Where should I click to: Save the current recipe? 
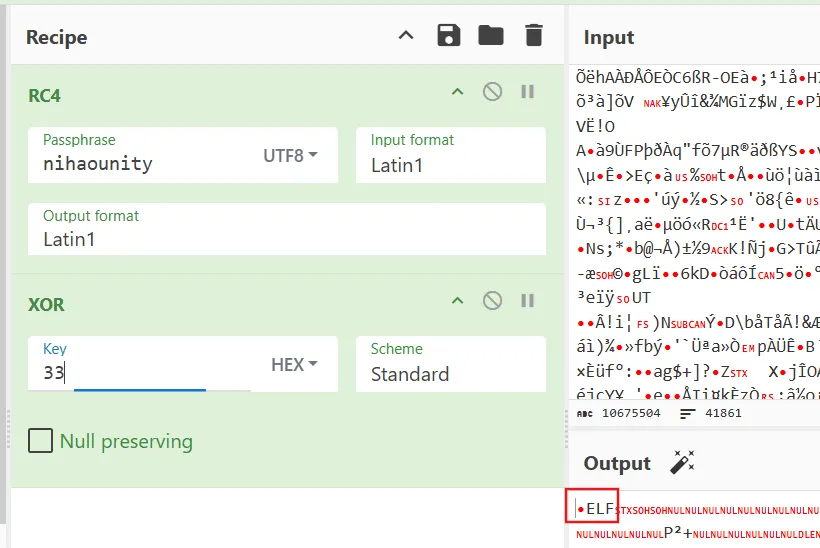pyautogui.click(x=449, y=36)
